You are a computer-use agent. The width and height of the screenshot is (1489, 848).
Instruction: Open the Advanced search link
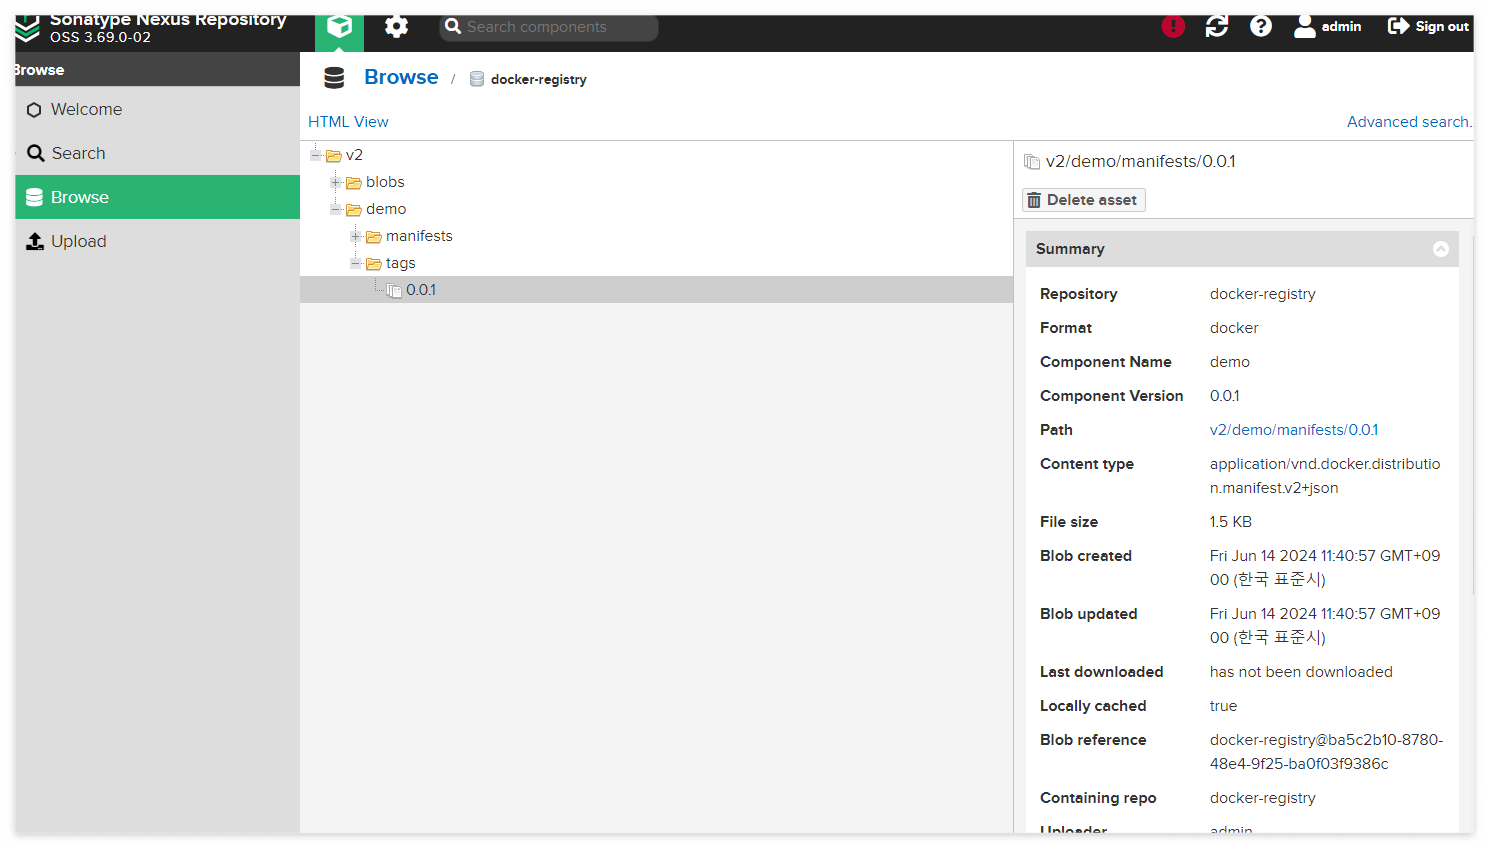point(1409,122)
